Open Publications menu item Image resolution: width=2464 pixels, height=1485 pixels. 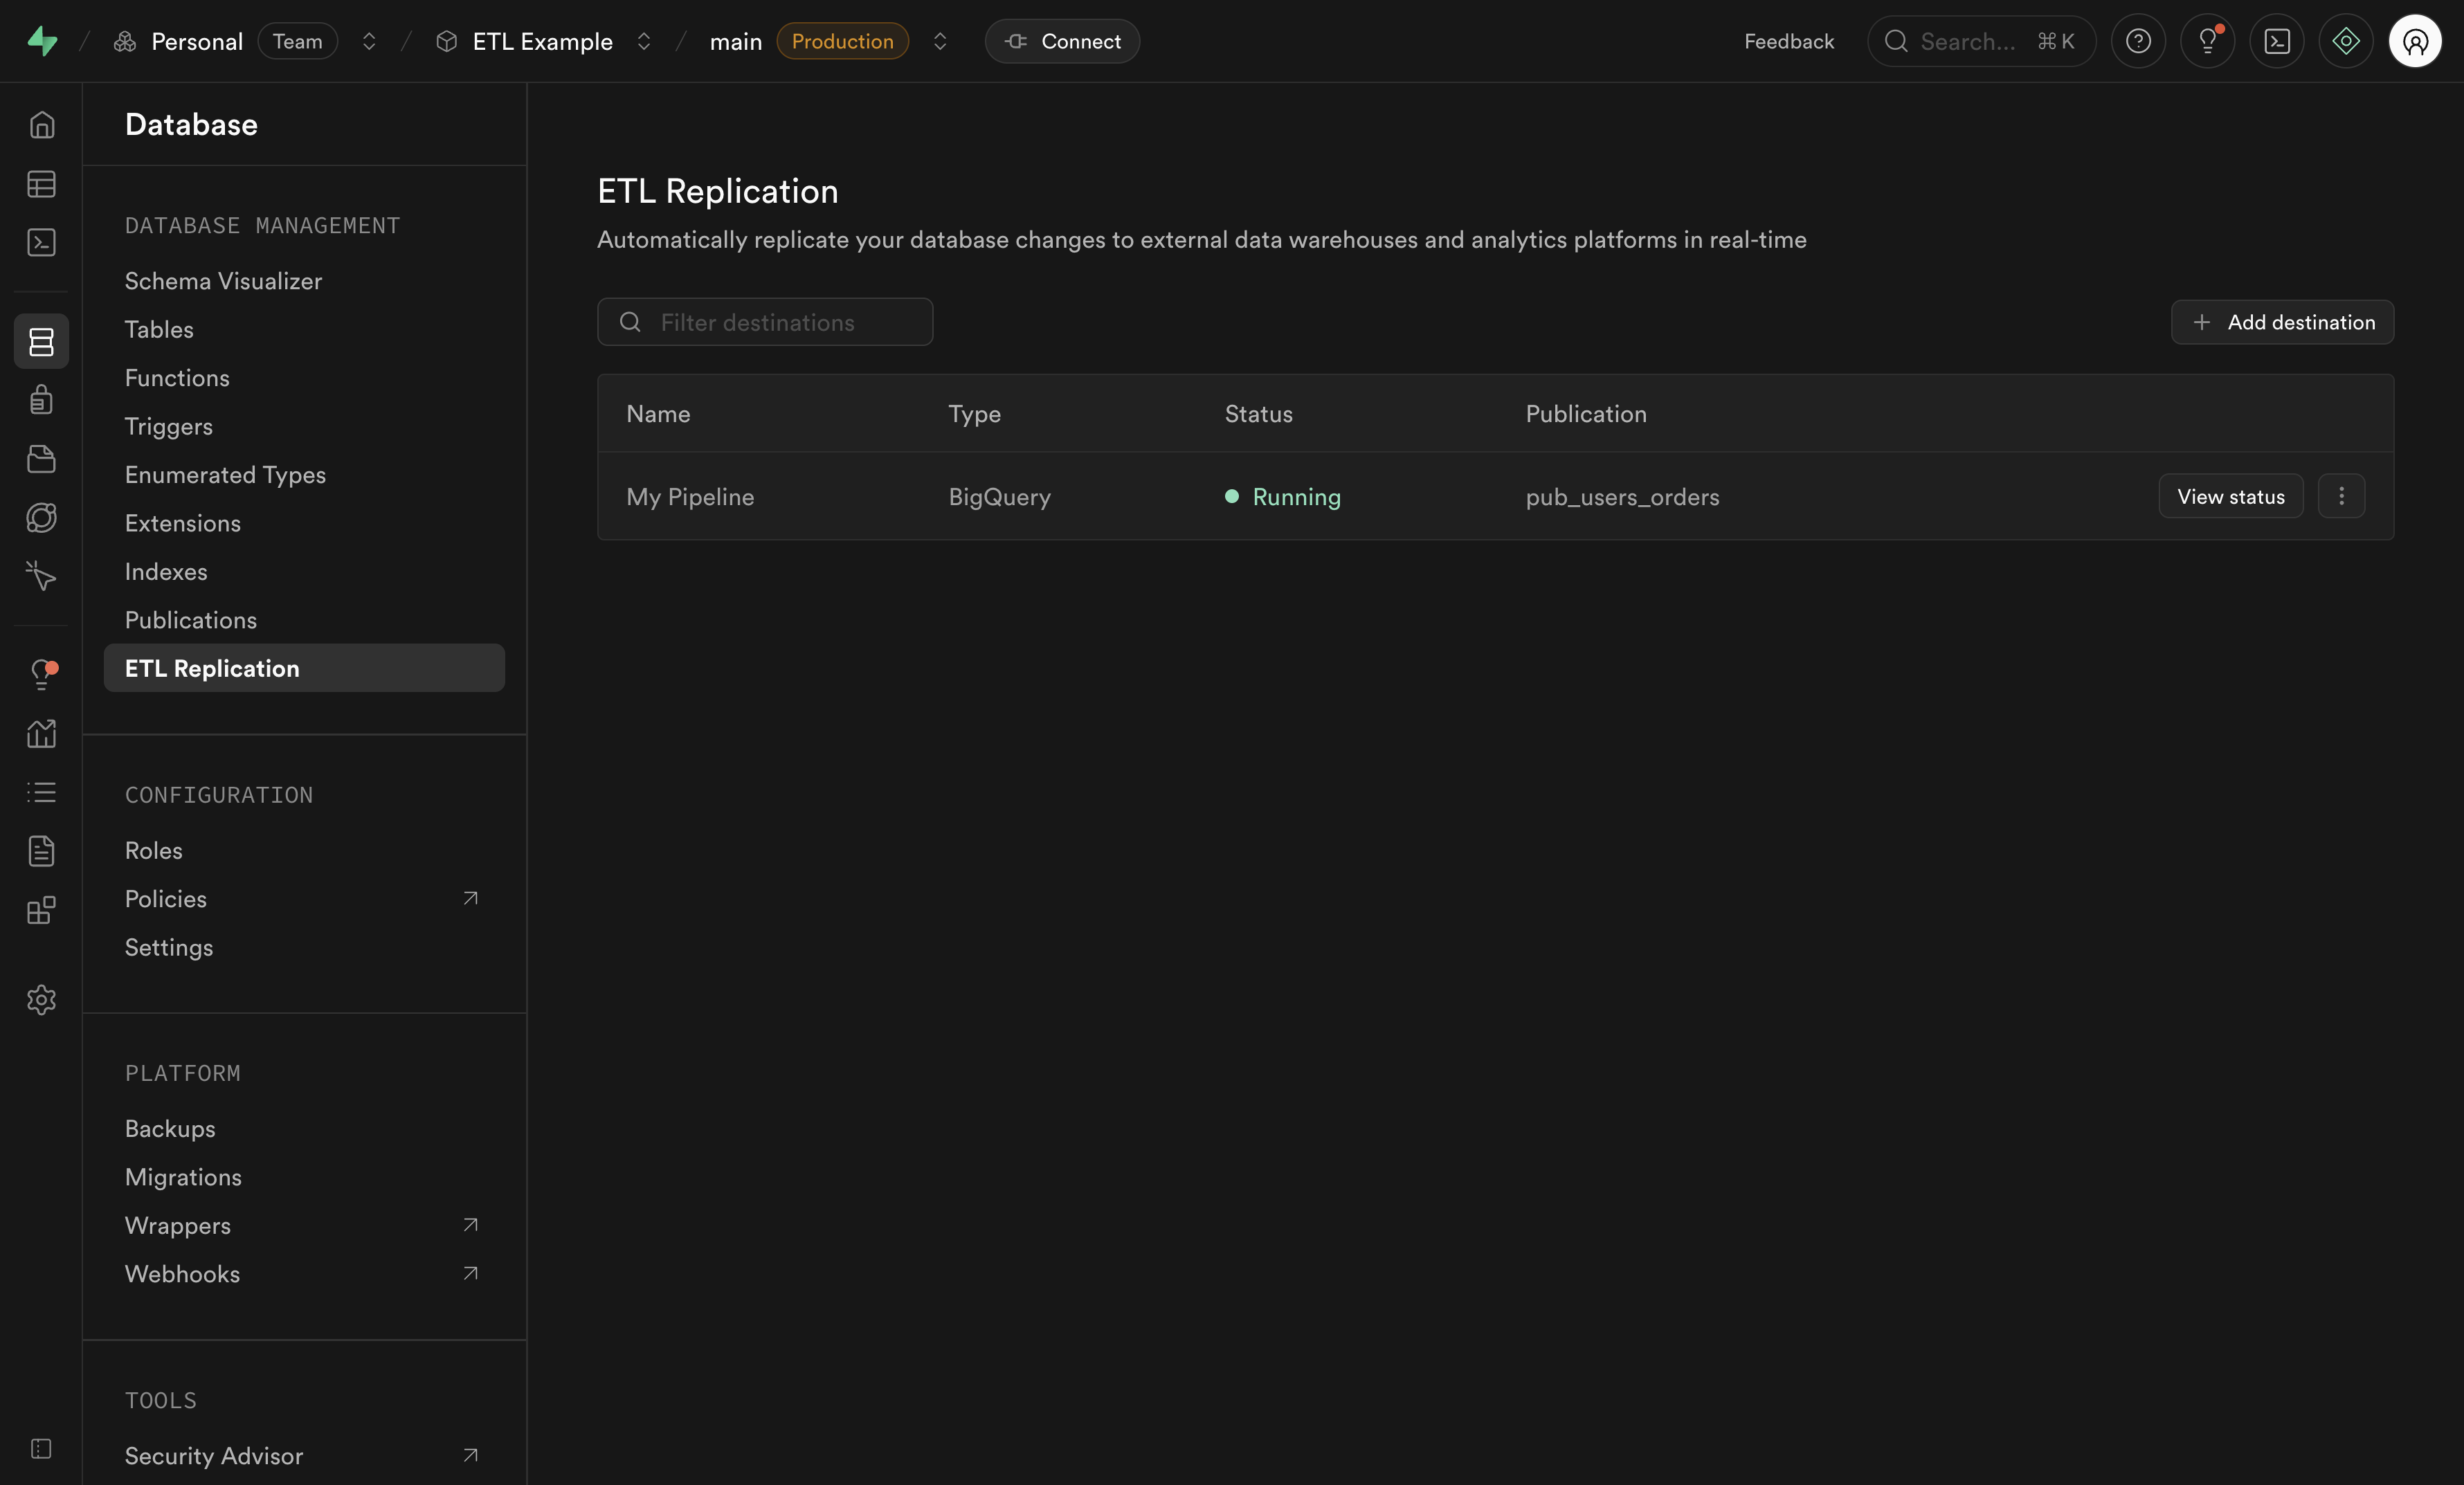[x=304, y=620]
